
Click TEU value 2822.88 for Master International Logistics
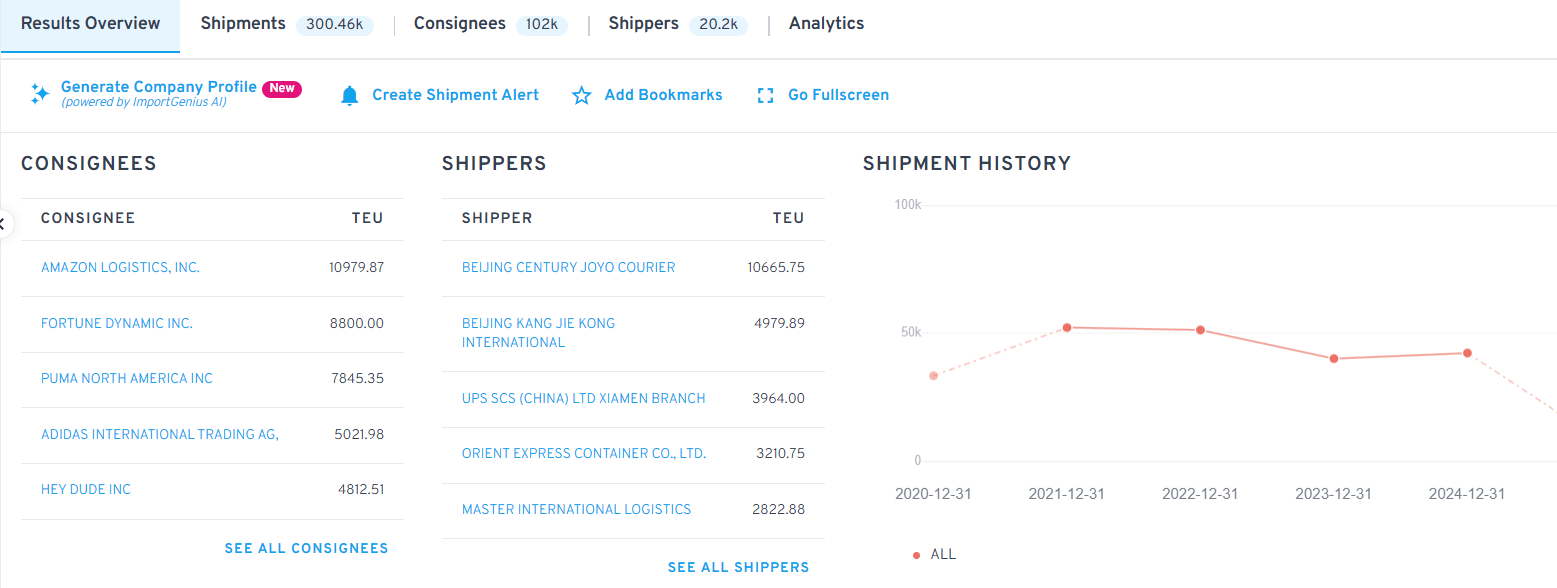pos(778,510)
